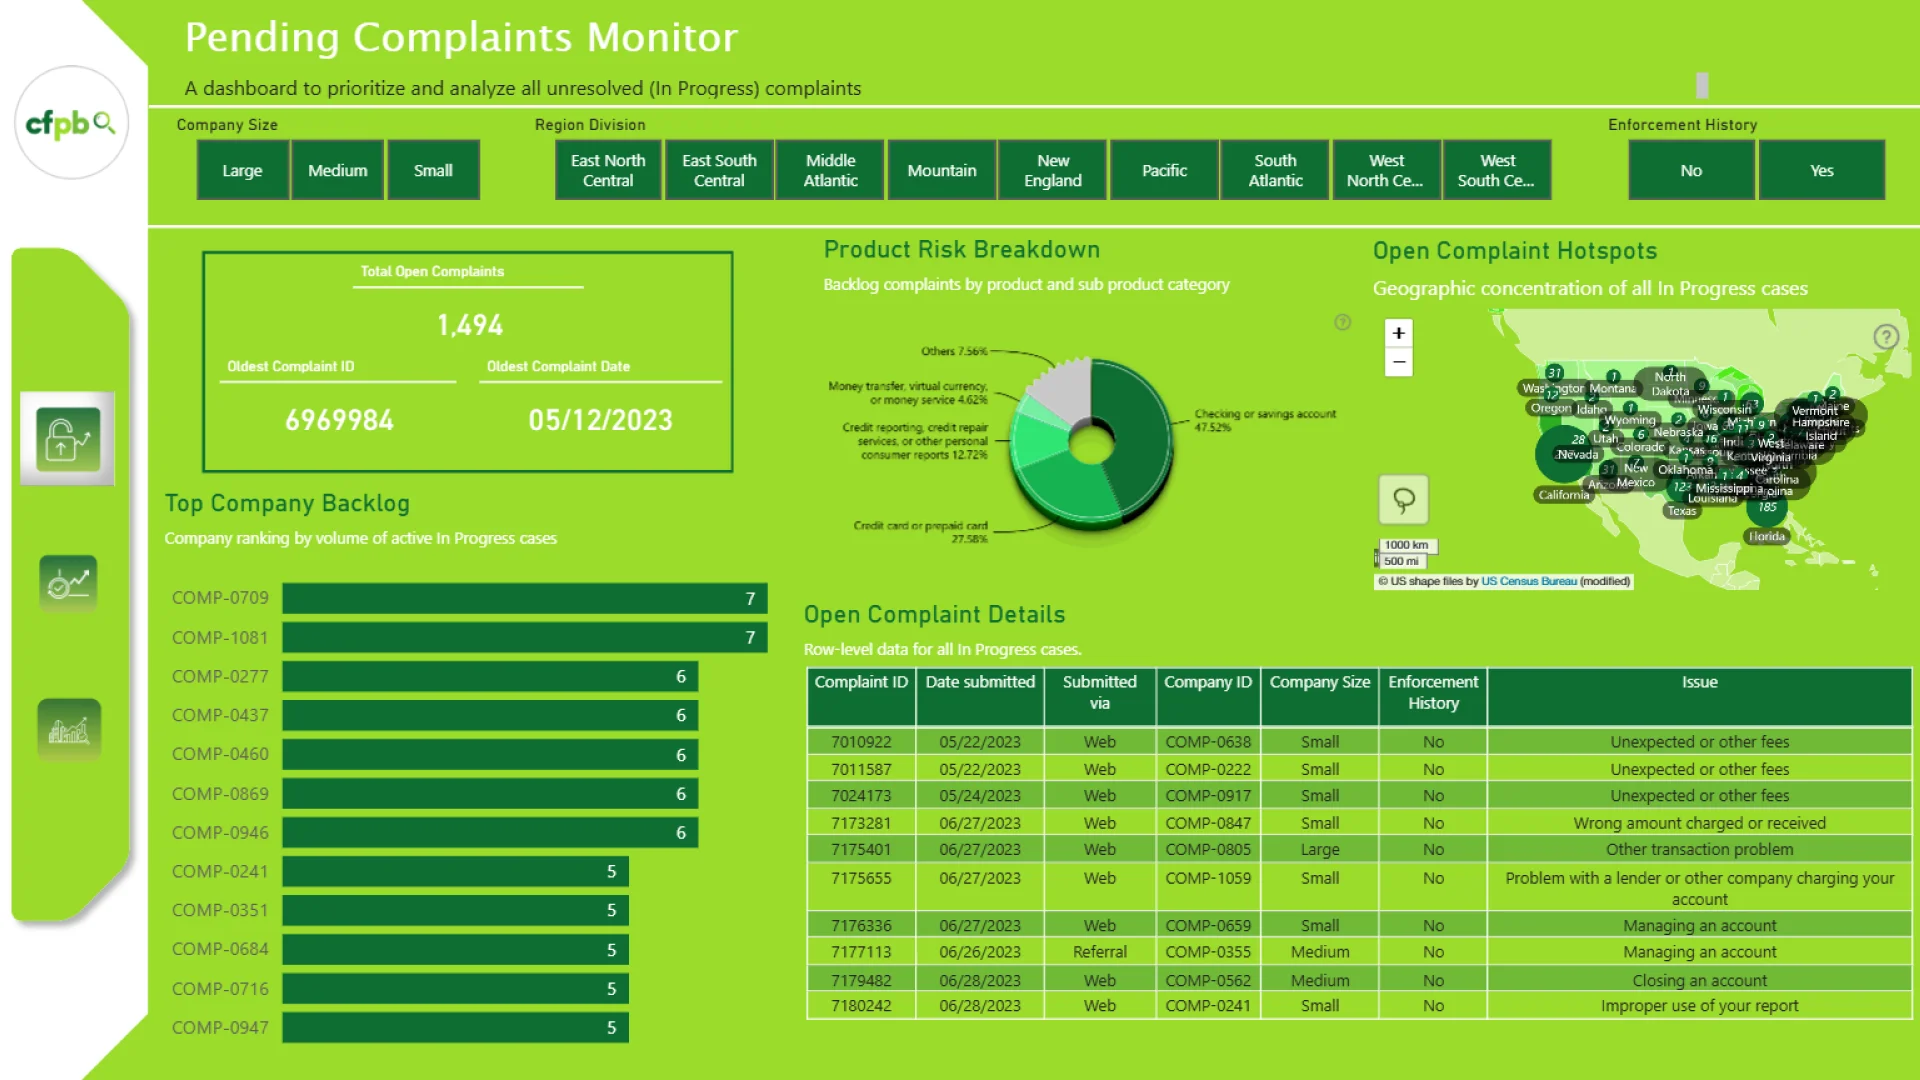1920x1080 pixels.
Task: Click the CFPB logo
Action: [71, 123]
